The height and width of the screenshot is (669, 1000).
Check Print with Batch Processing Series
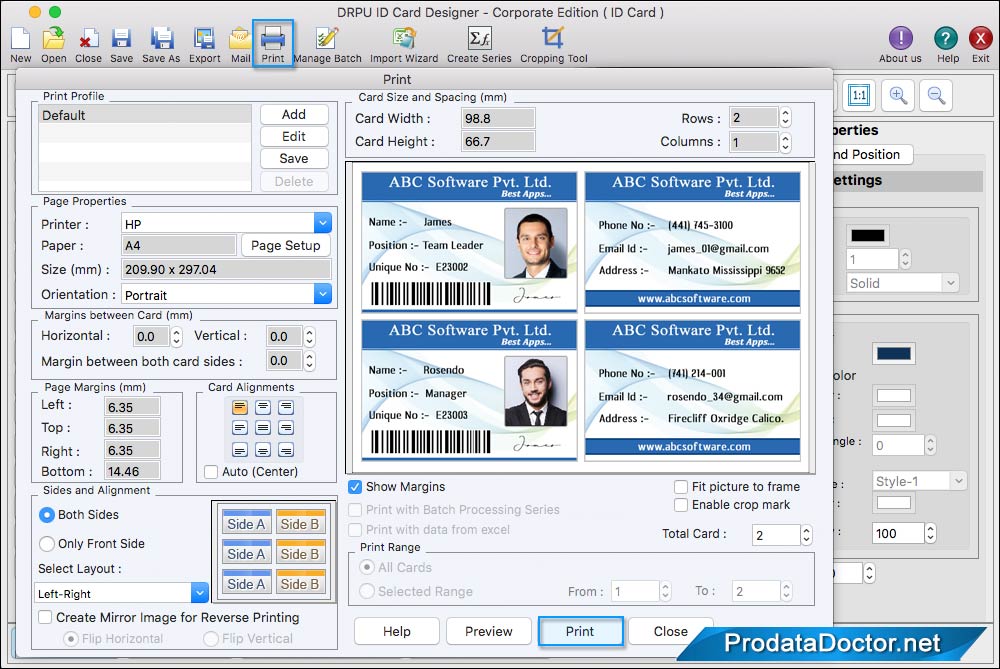pyautogui.click(x=355, y=510)
